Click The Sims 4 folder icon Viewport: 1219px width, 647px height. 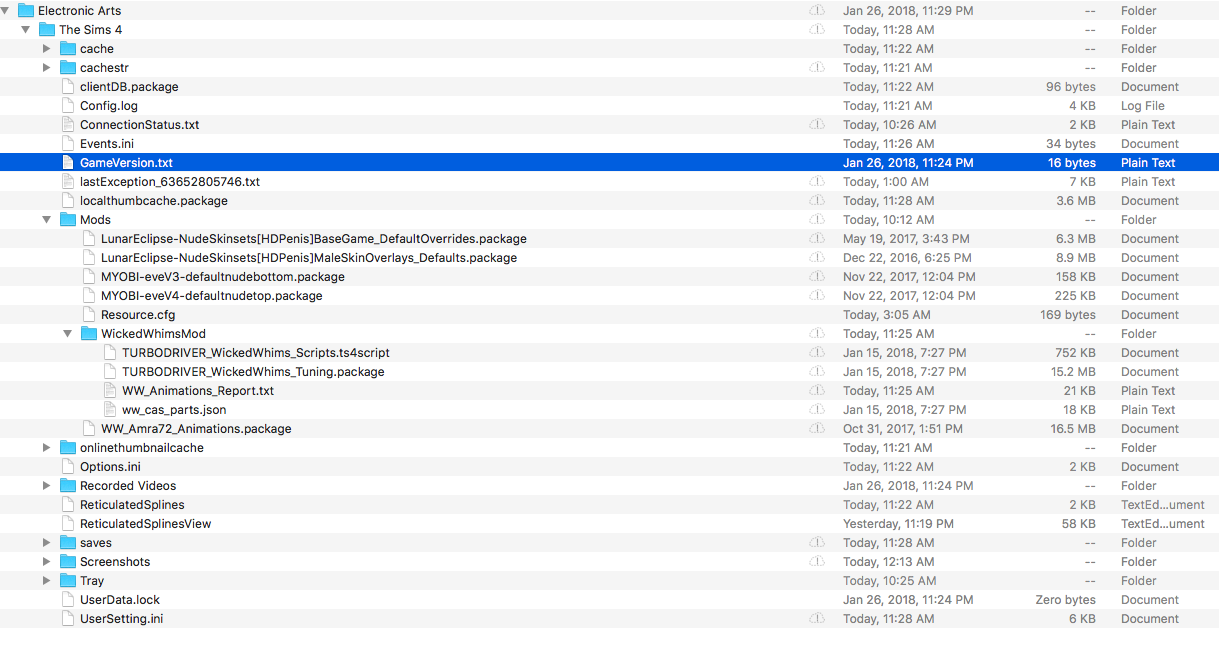[x=47, y=30]
